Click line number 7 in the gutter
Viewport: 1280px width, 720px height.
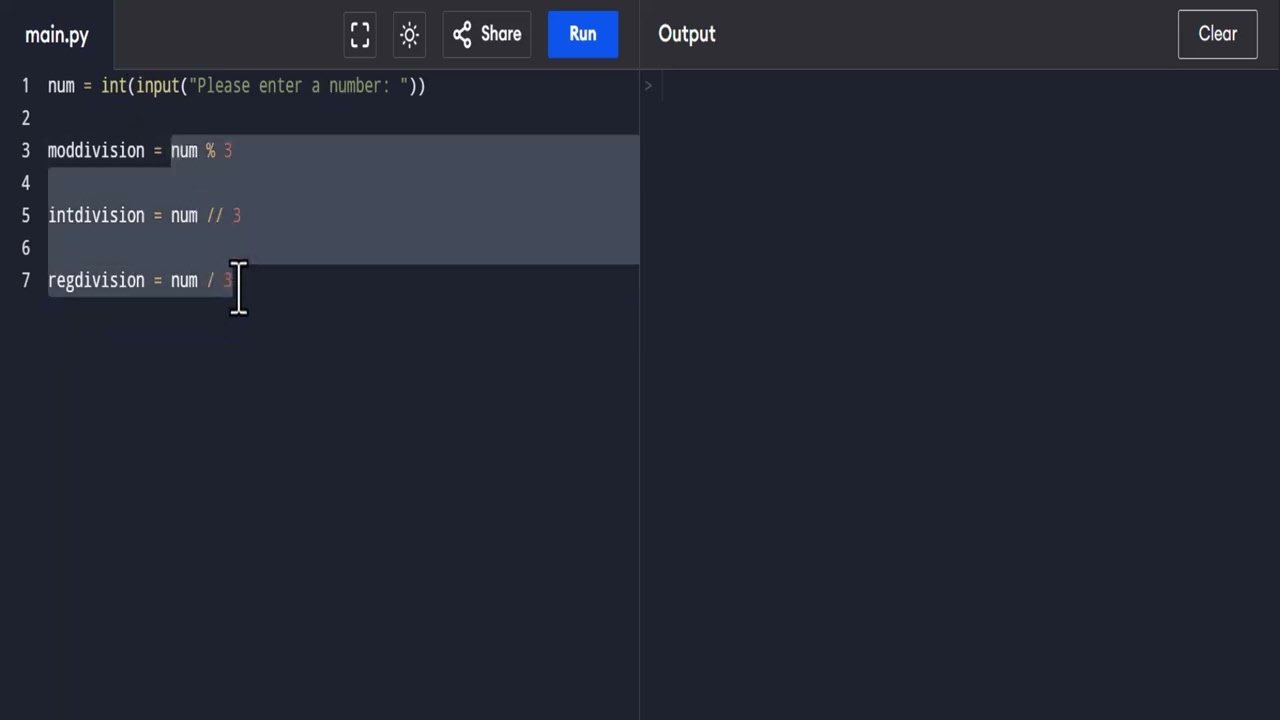(x=25, y=281)
